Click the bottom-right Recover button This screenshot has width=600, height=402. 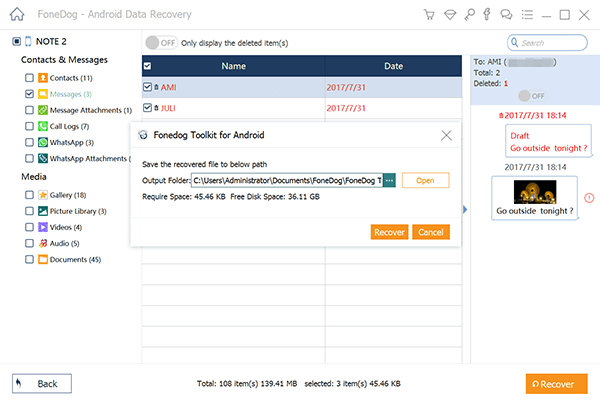click(x=556, y=384)
